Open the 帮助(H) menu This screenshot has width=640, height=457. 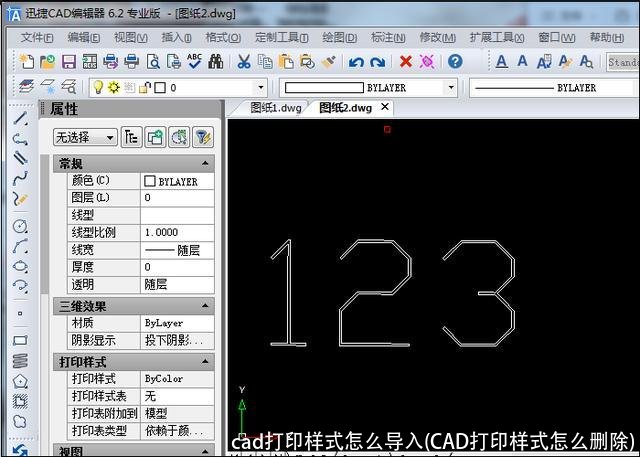(x=607, y=38)
